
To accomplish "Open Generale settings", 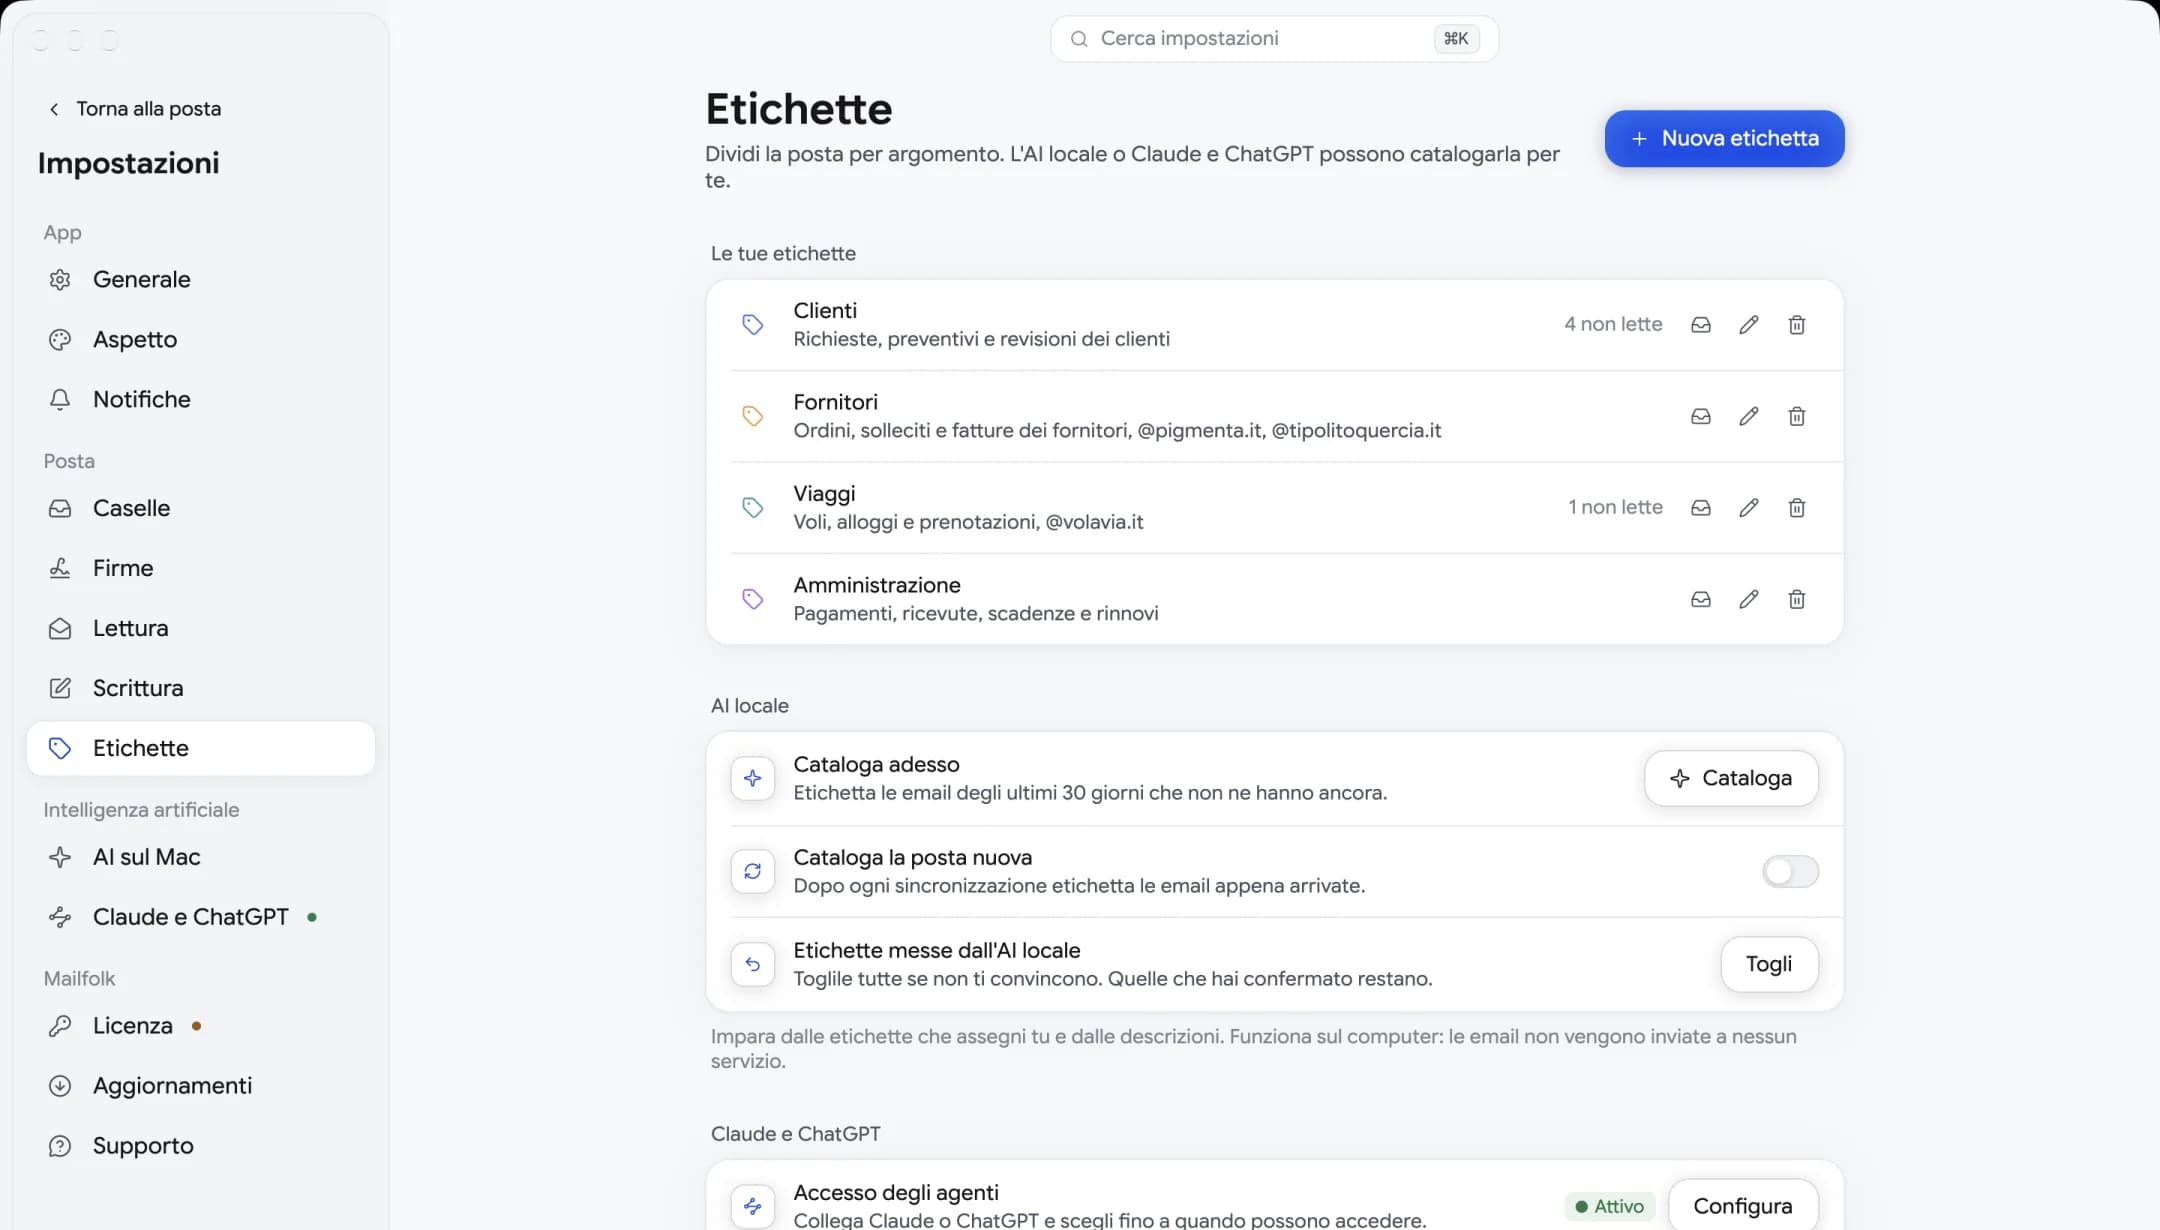I will tap(201, 279).
